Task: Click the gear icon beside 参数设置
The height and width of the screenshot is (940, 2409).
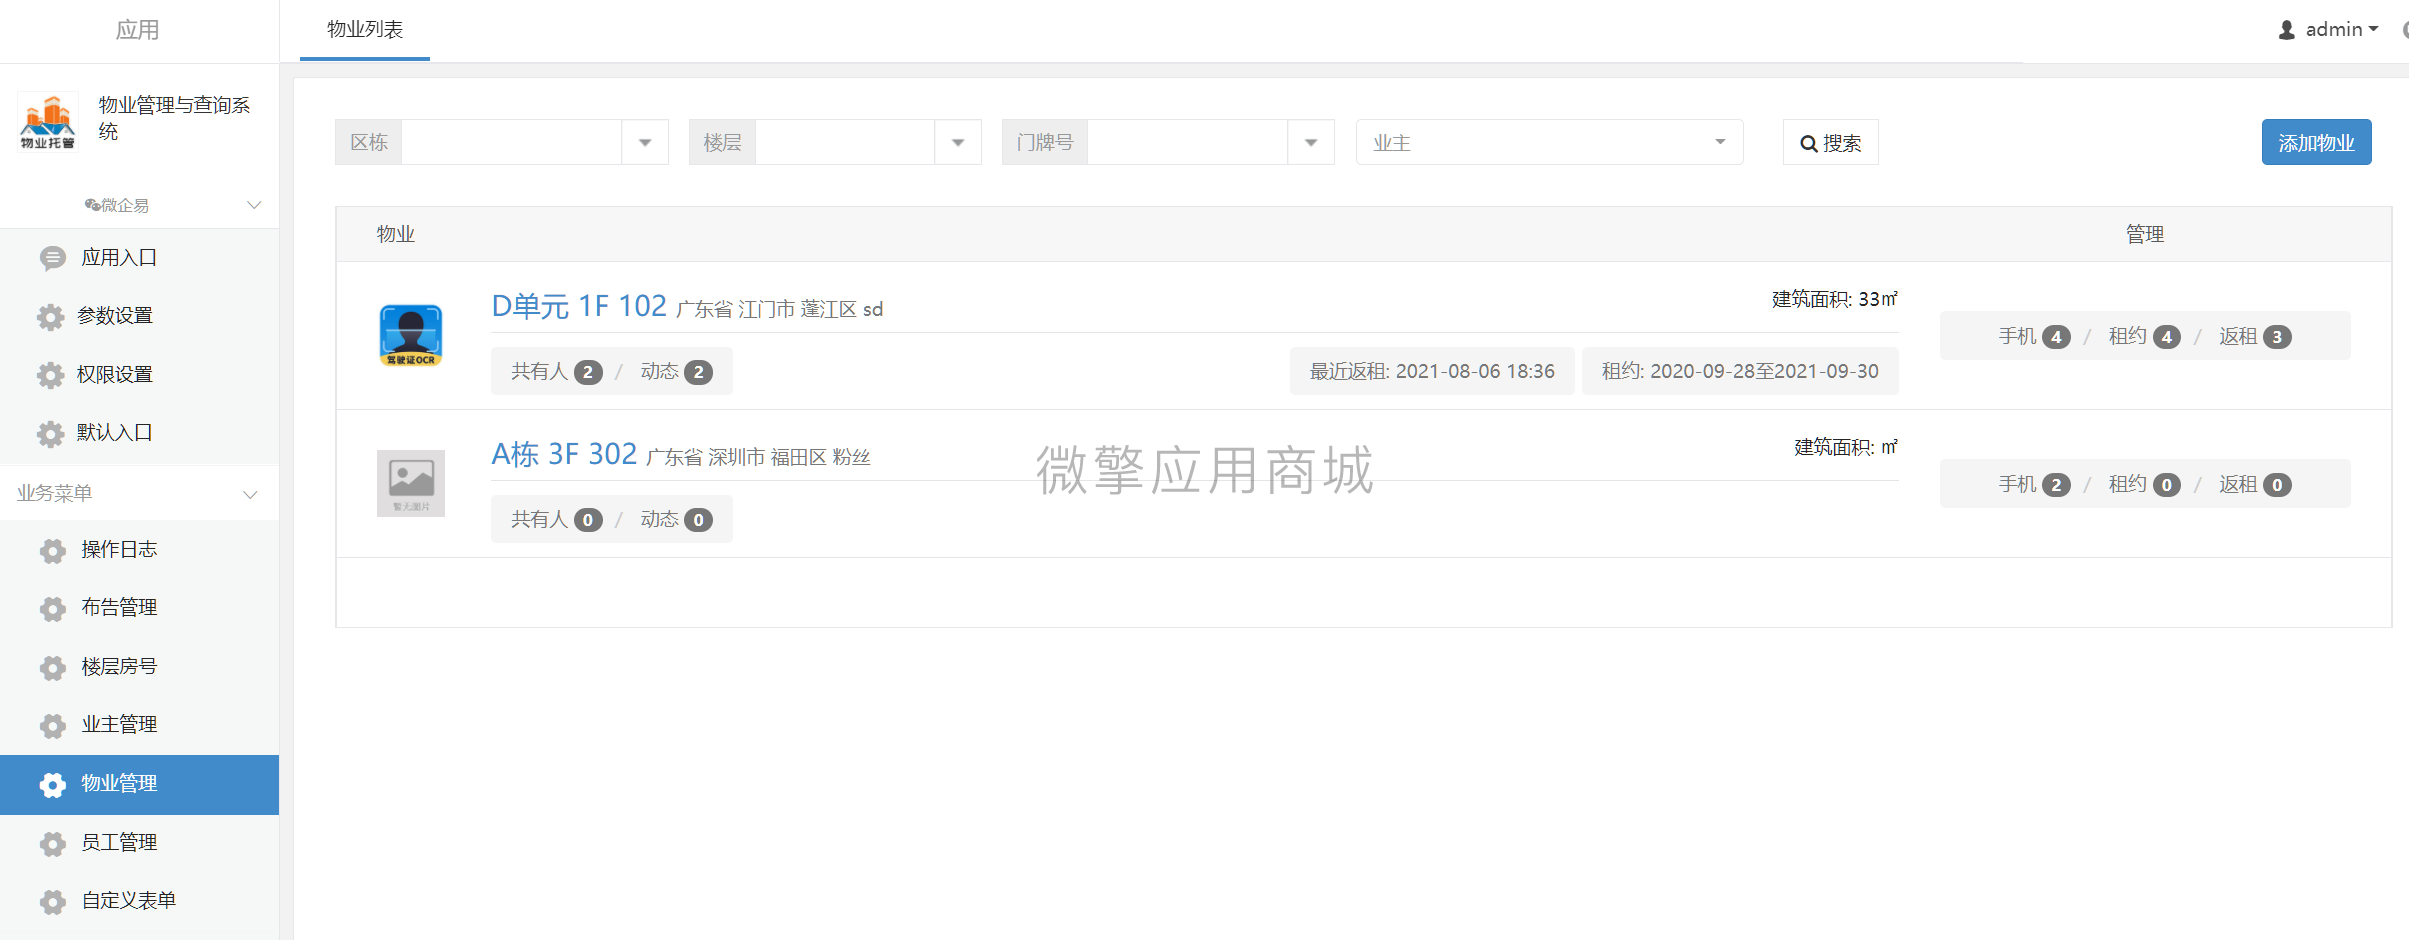Action: point(51,317)
